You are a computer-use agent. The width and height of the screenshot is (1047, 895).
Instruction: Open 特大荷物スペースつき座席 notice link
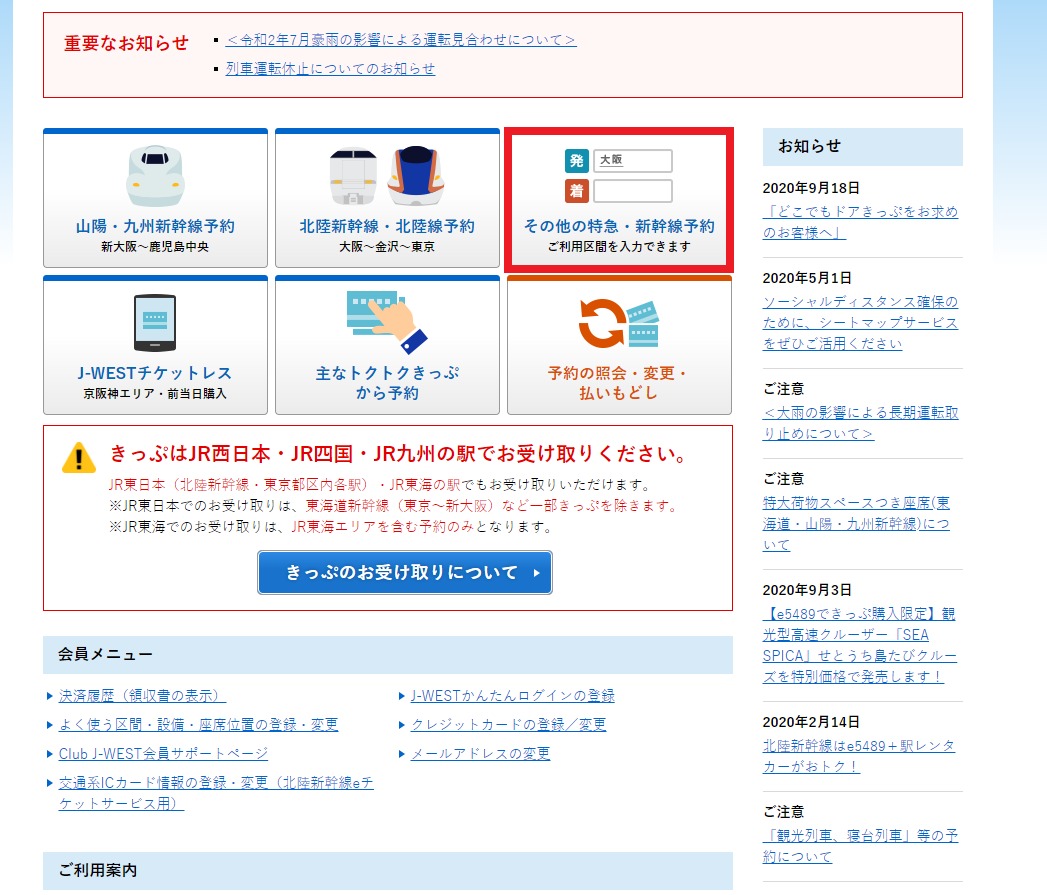coord(857,524)
